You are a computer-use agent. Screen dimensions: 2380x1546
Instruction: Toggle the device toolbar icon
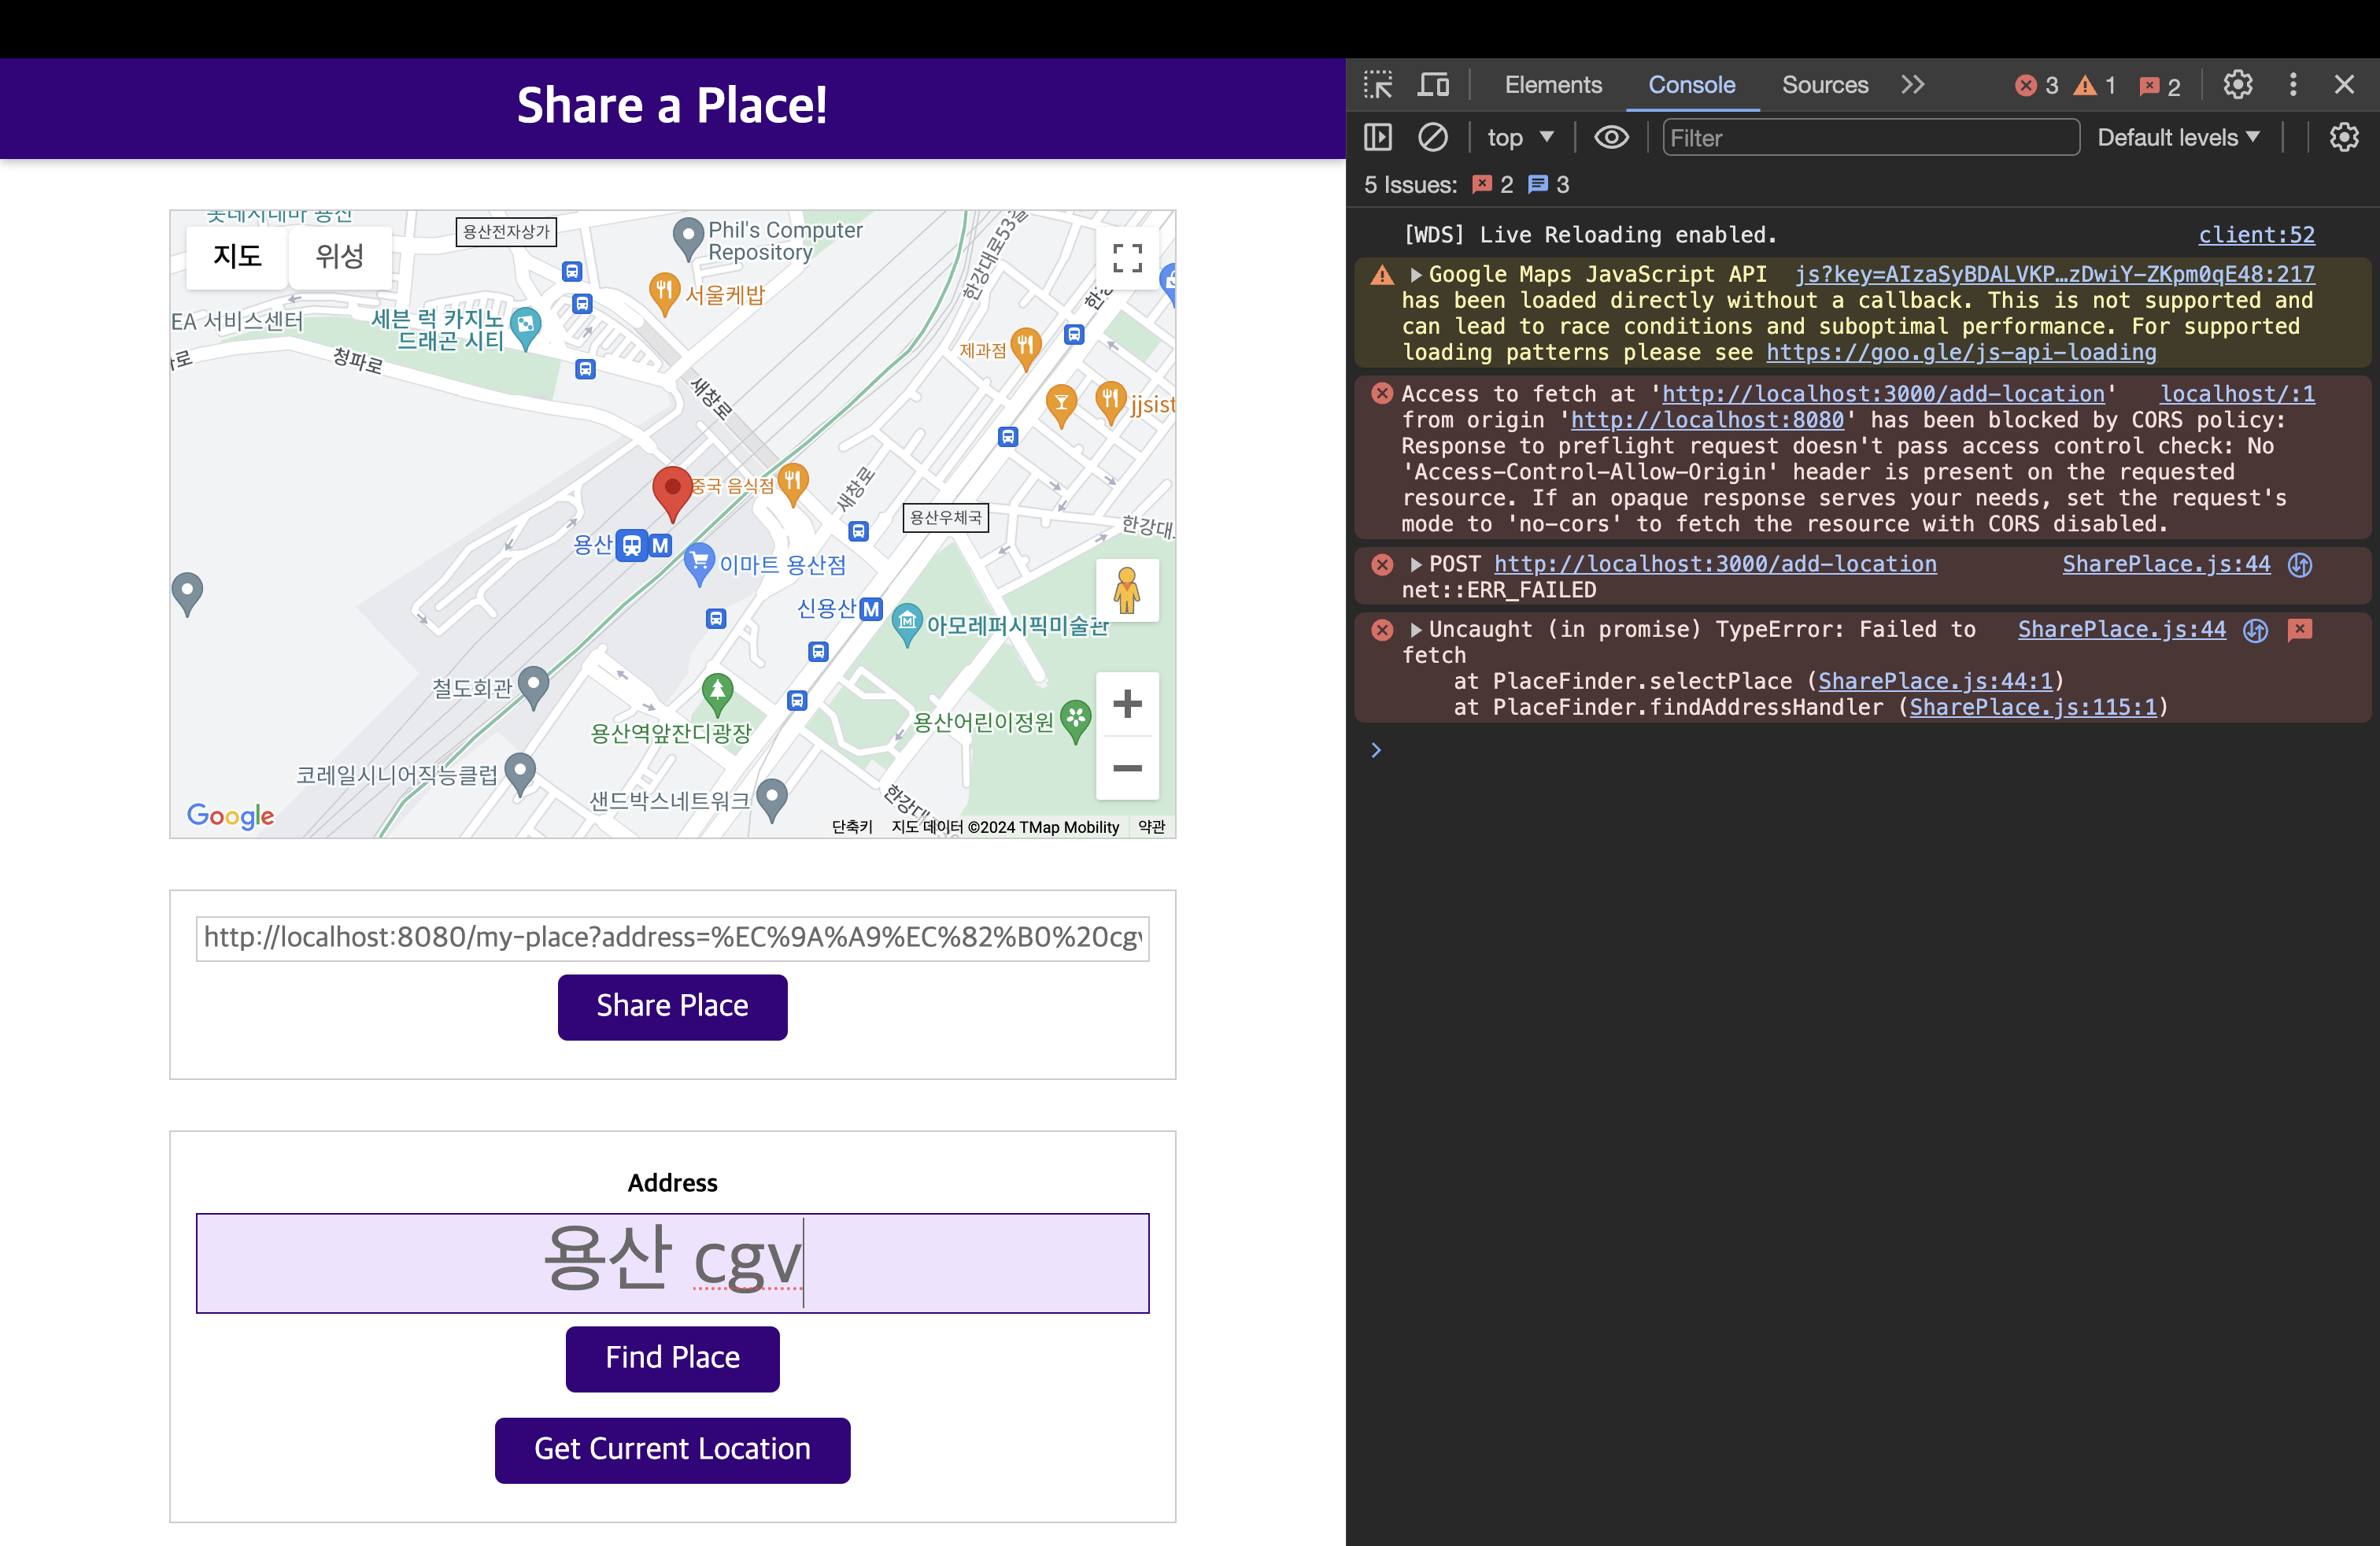[1433, 85]
